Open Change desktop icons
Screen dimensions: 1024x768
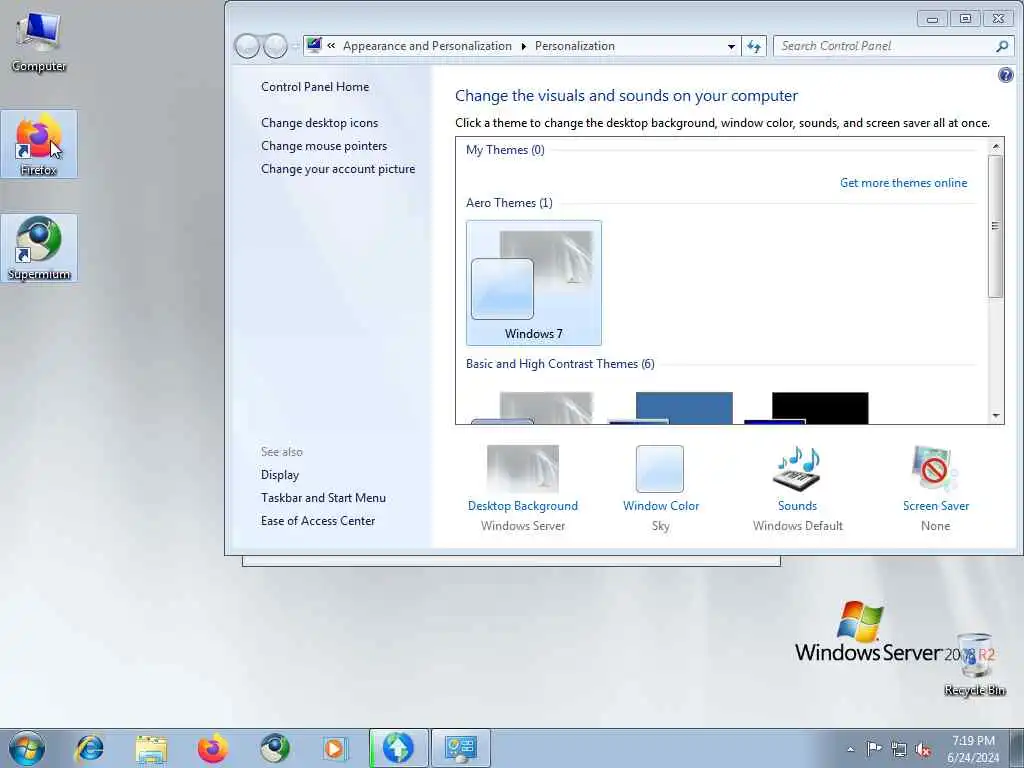pyautogui.click(x=319, y=123)
